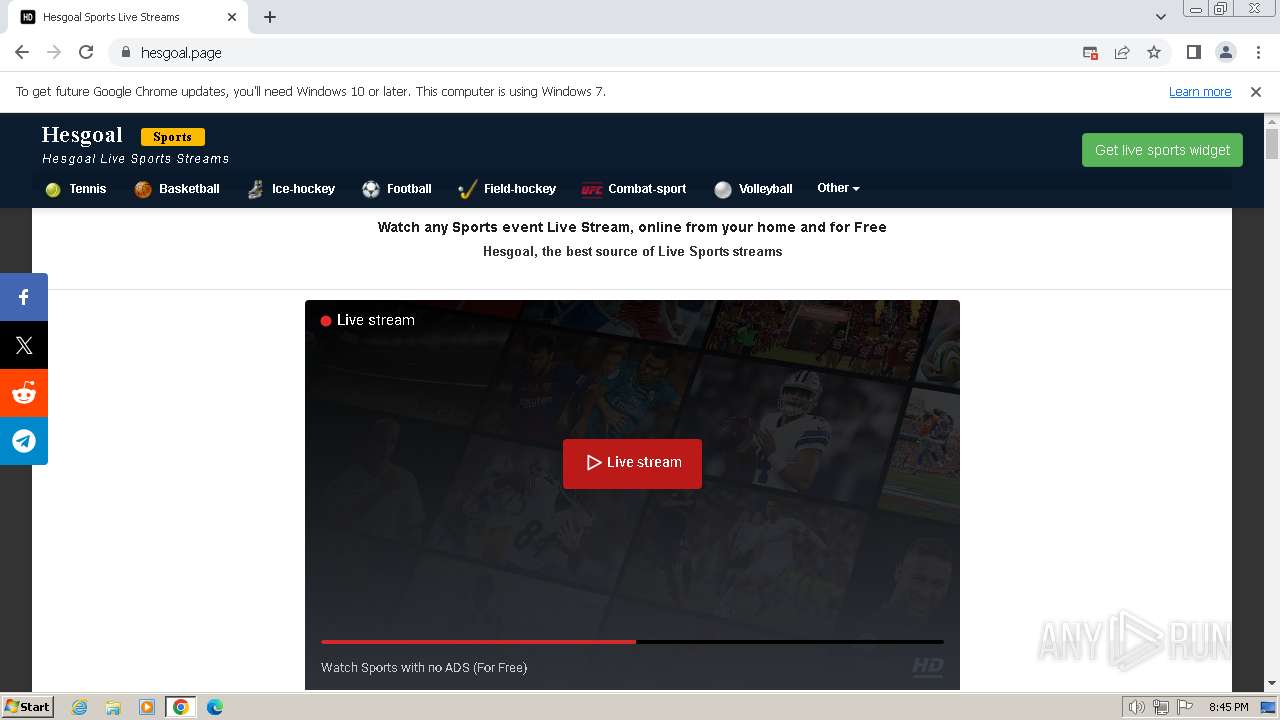Click the Field-hockey stick icon

(467, 189)
